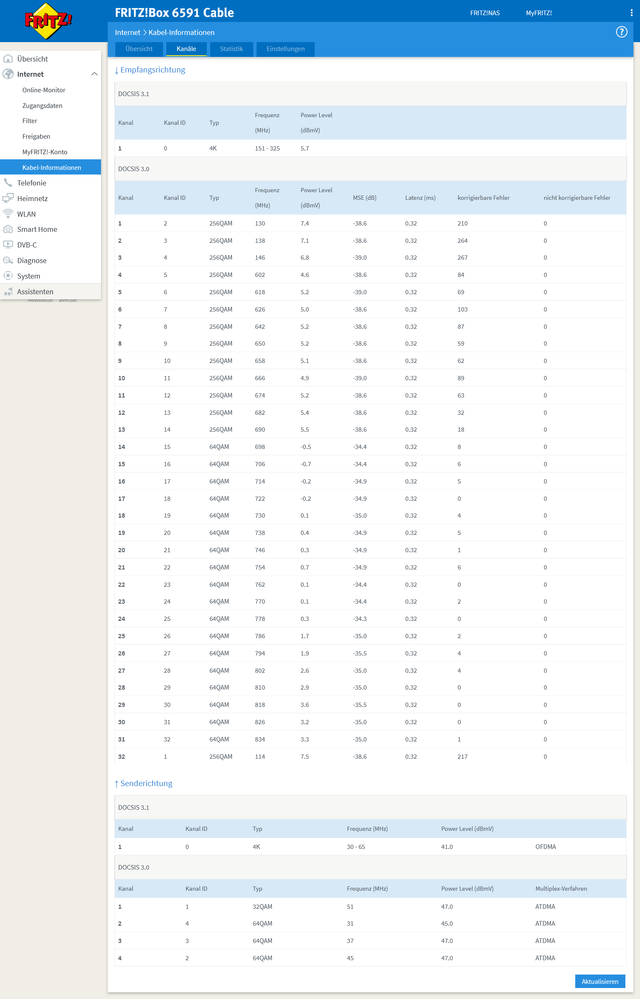
Task: Click the Latenz (ms) column header
Action: pyautogui.click(x=420, y=198)
